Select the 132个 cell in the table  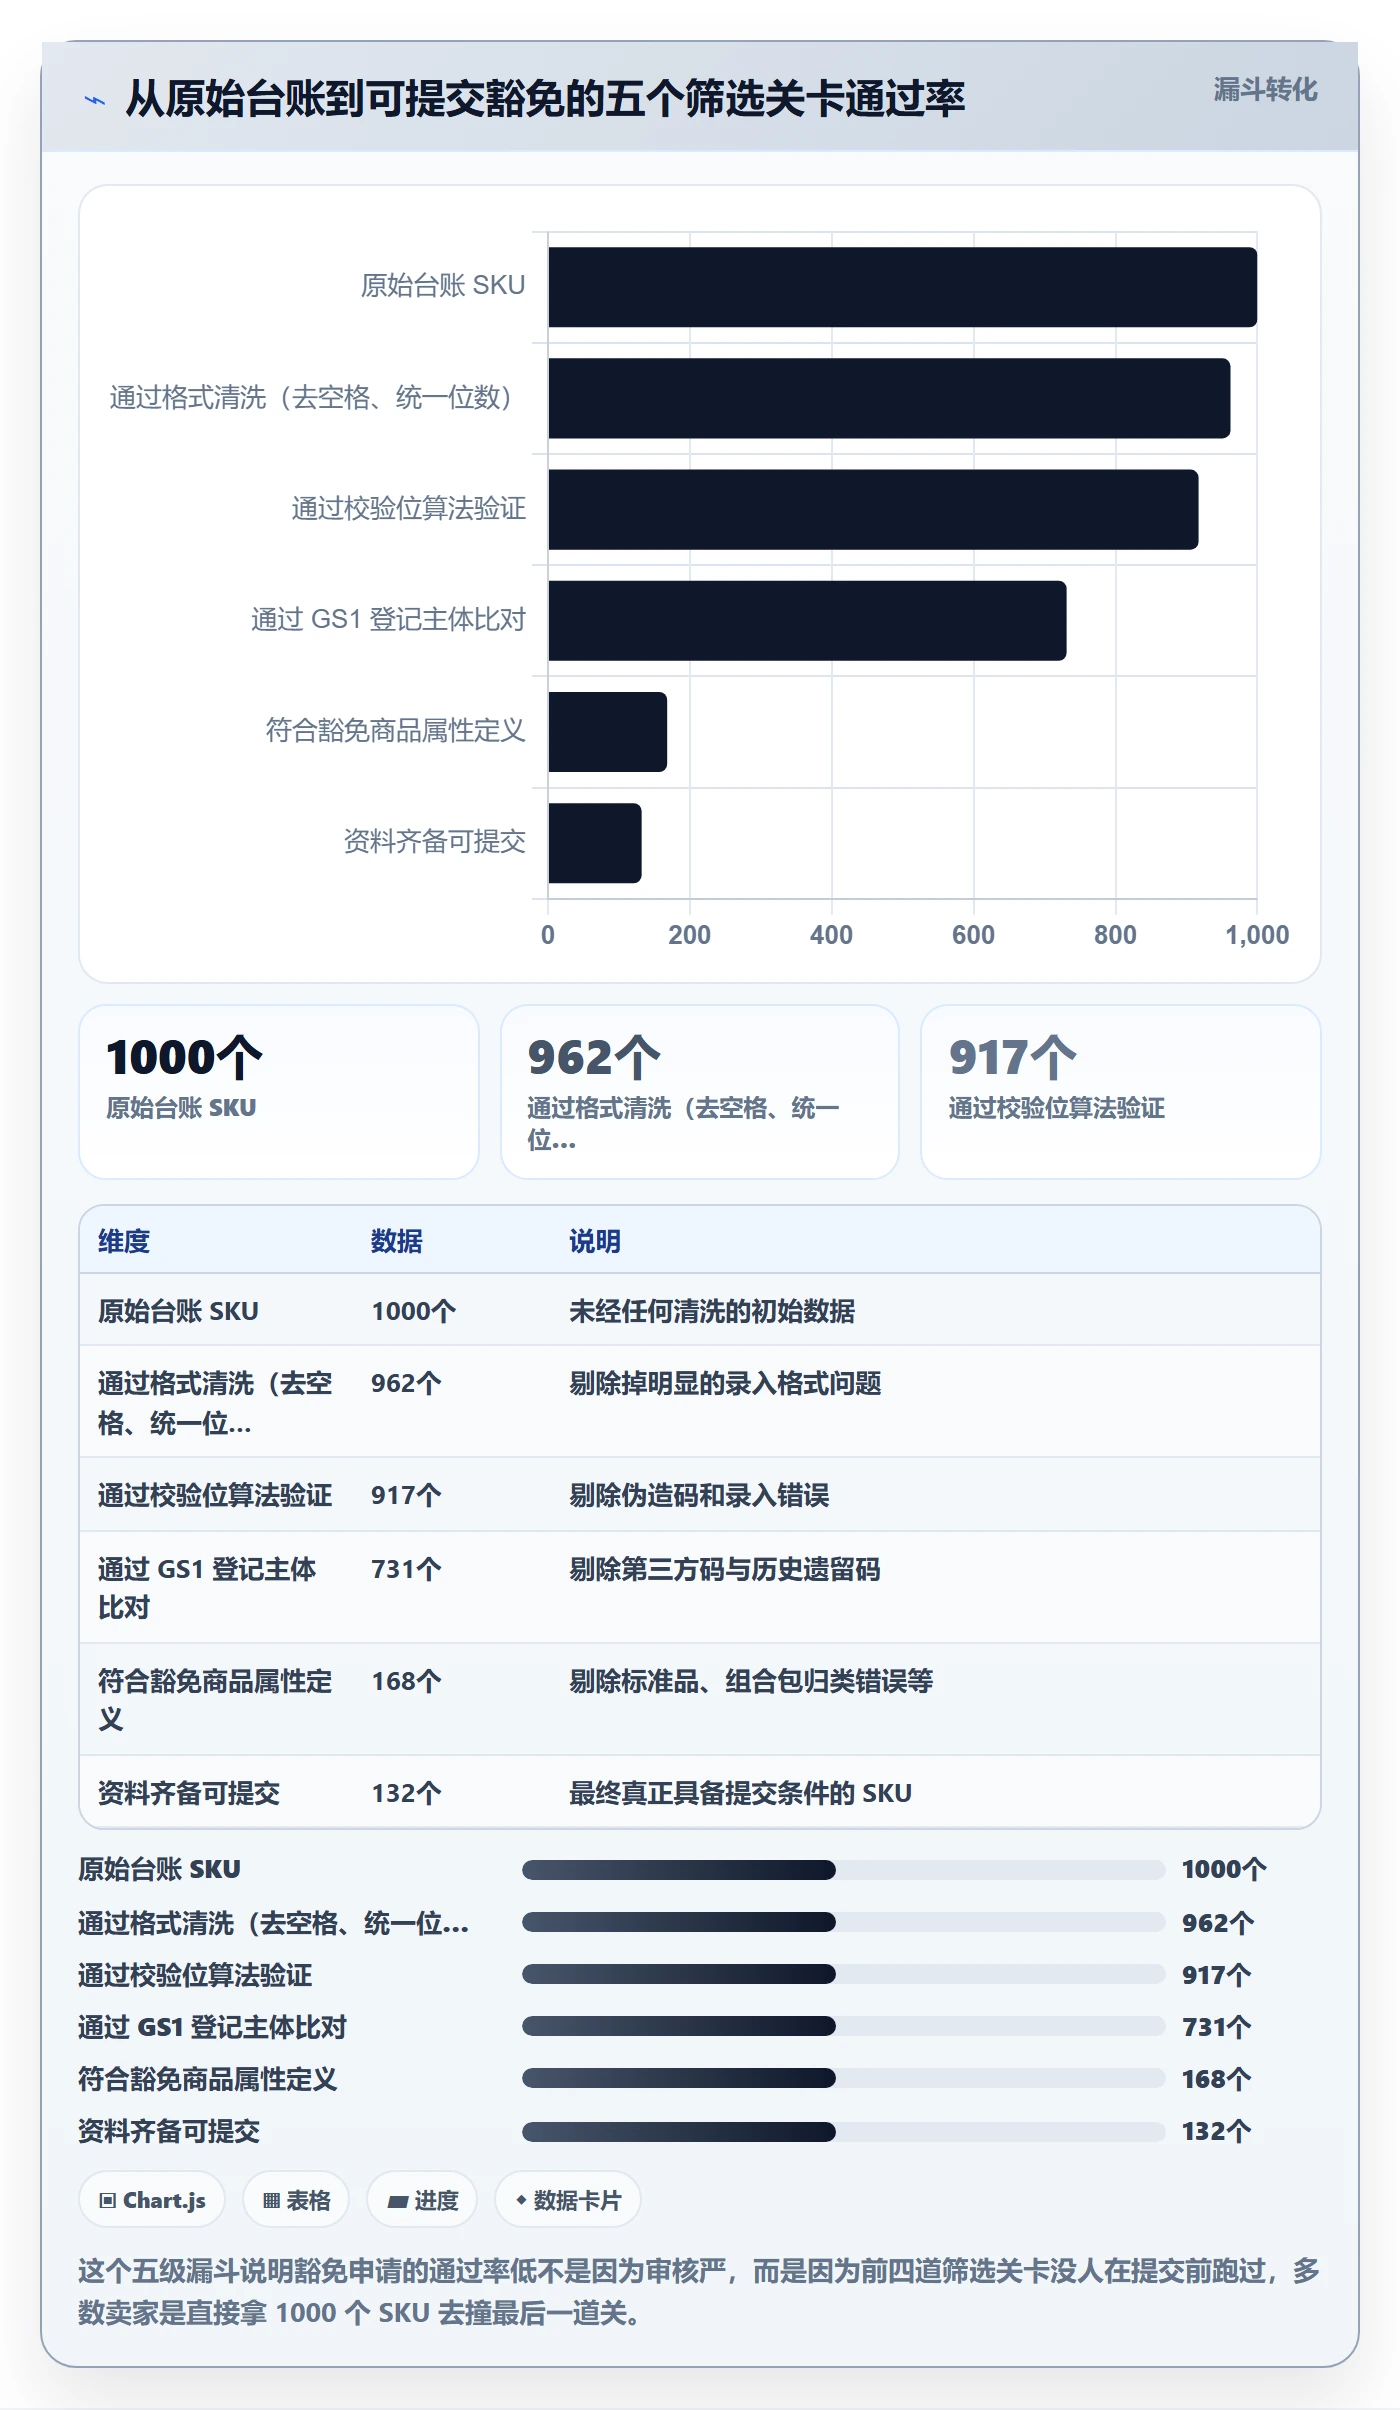click(x=406, y=1793)
